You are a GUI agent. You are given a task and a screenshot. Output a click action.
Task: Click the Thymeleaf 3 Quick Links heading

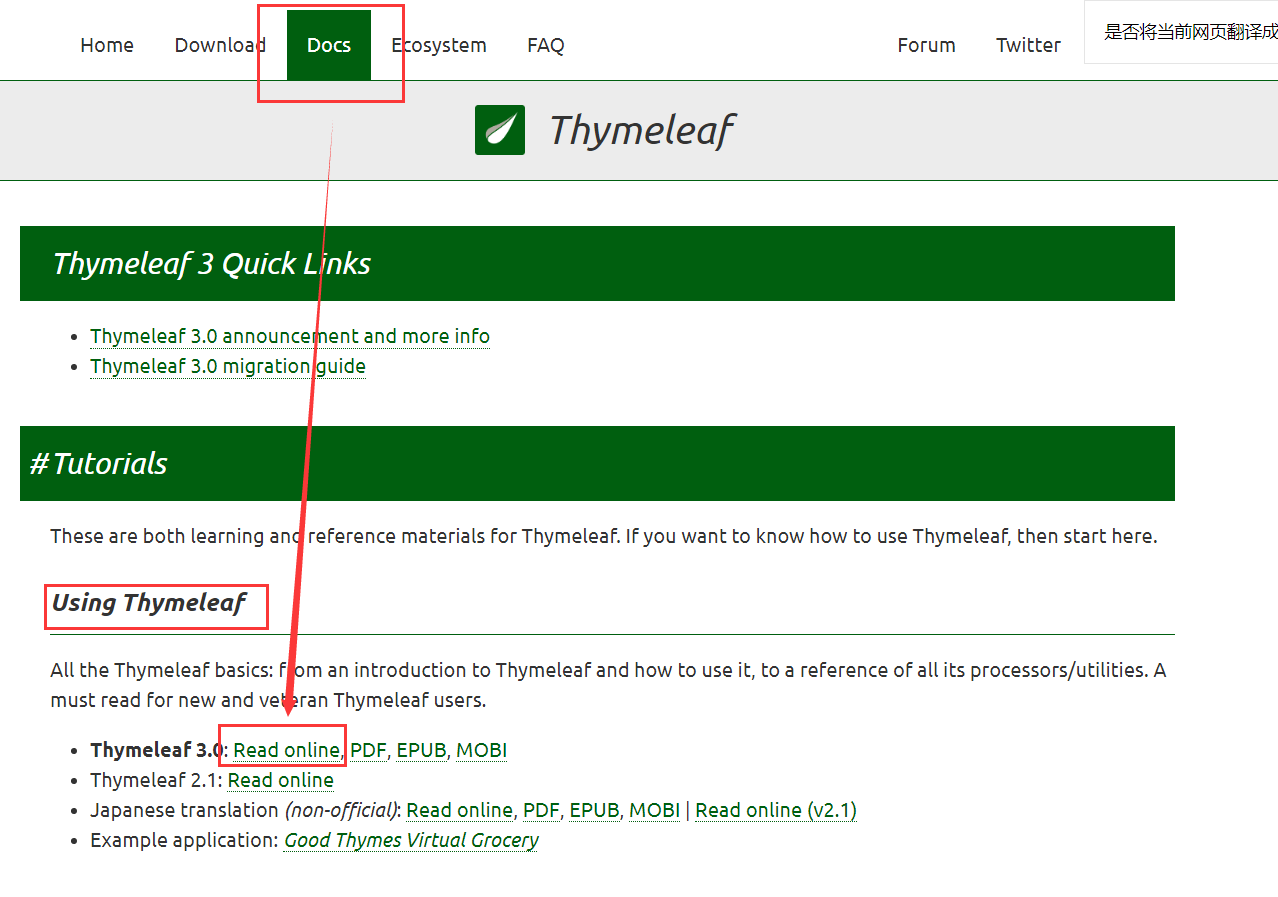[211, 264]
